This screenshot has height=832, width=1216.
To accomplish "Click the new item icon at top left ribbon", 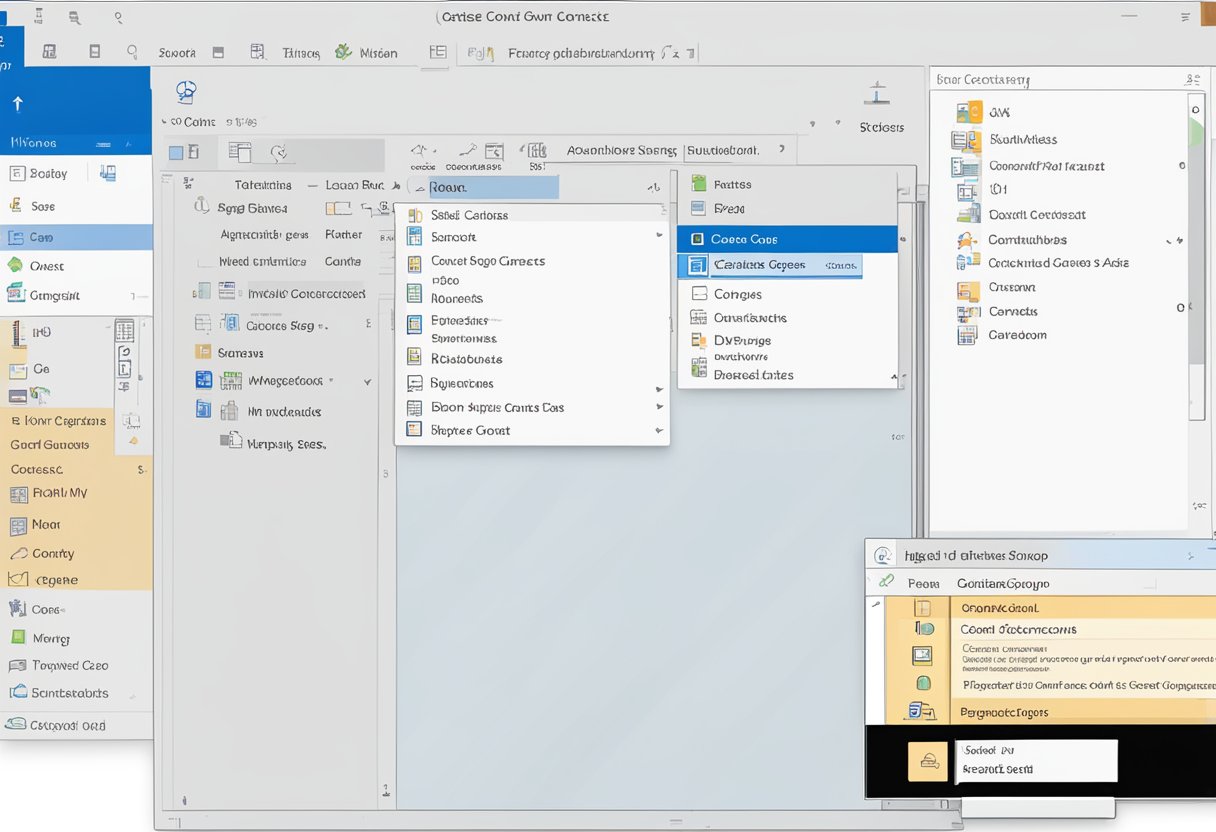I will click(x=39, y=17).
